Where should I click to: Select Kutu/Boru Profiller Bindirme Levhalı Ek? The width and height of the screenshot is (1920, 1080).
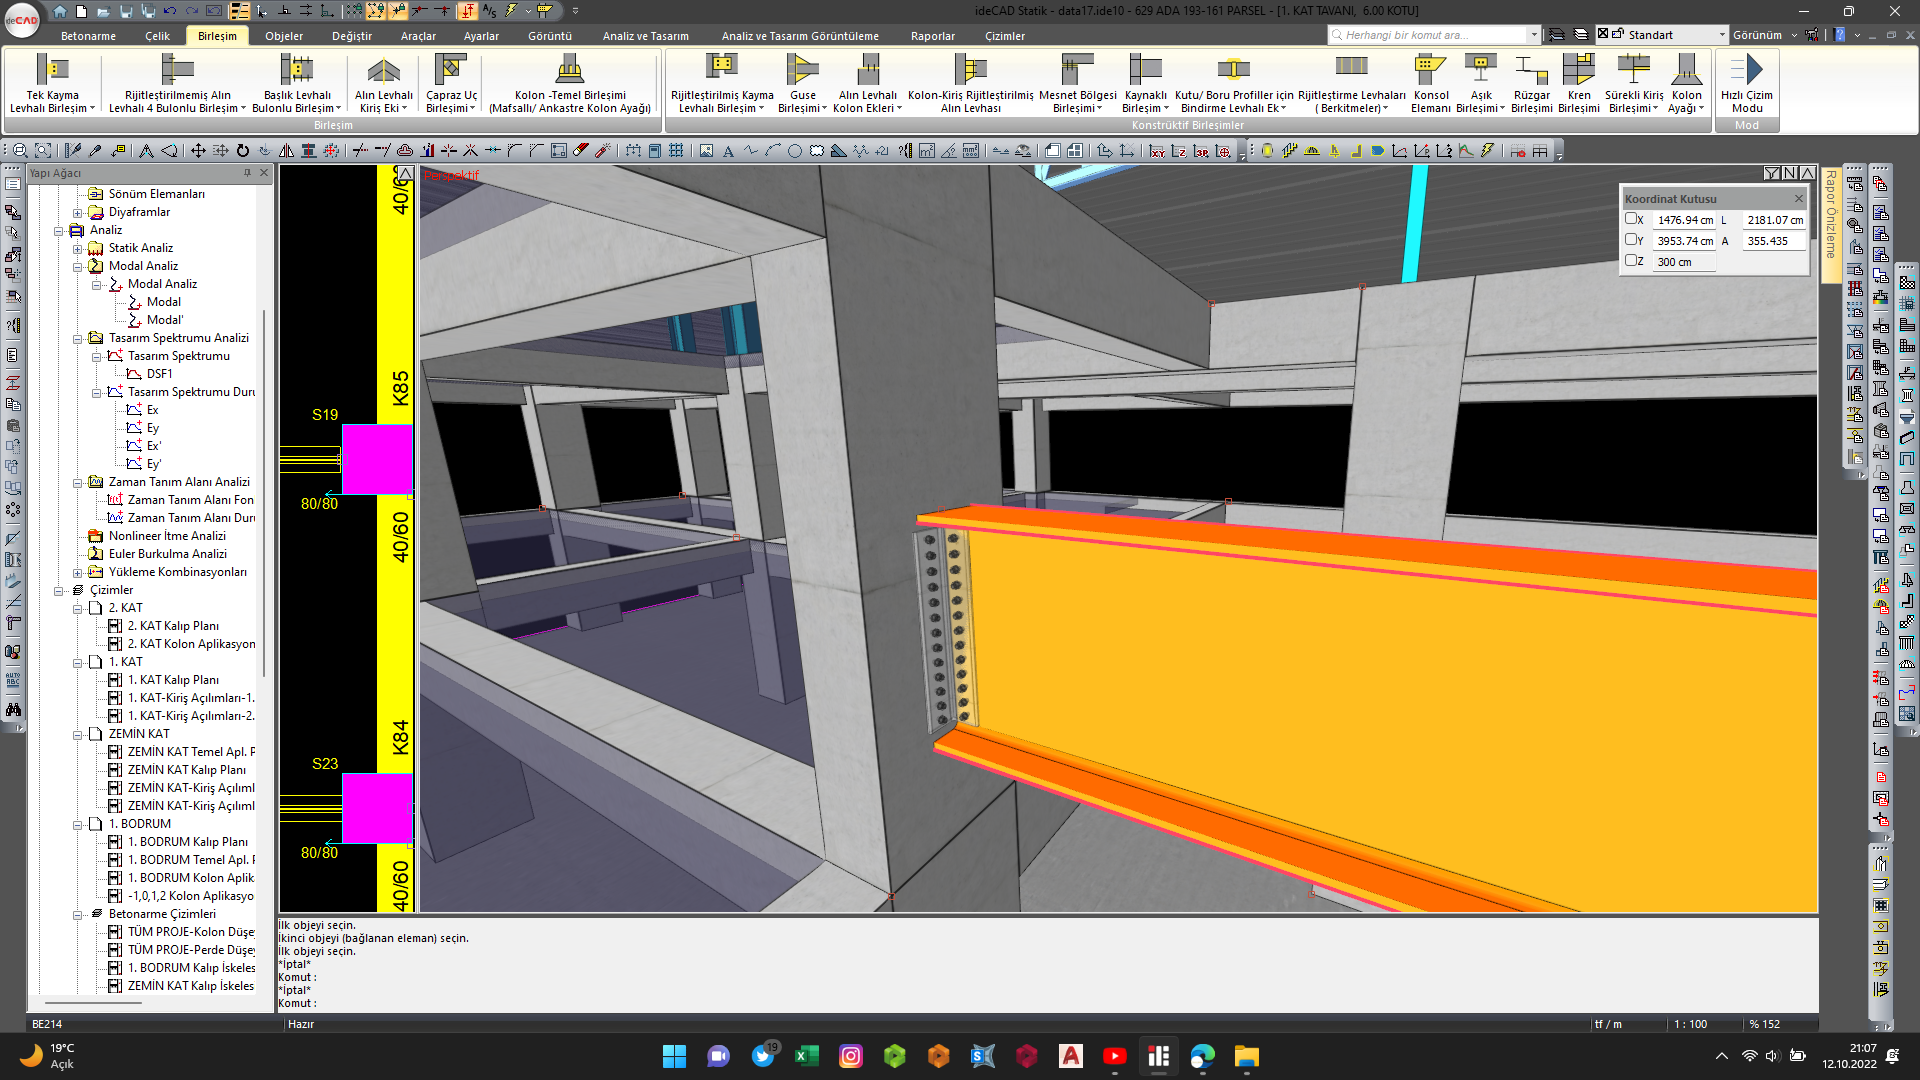click(1234, 84)
